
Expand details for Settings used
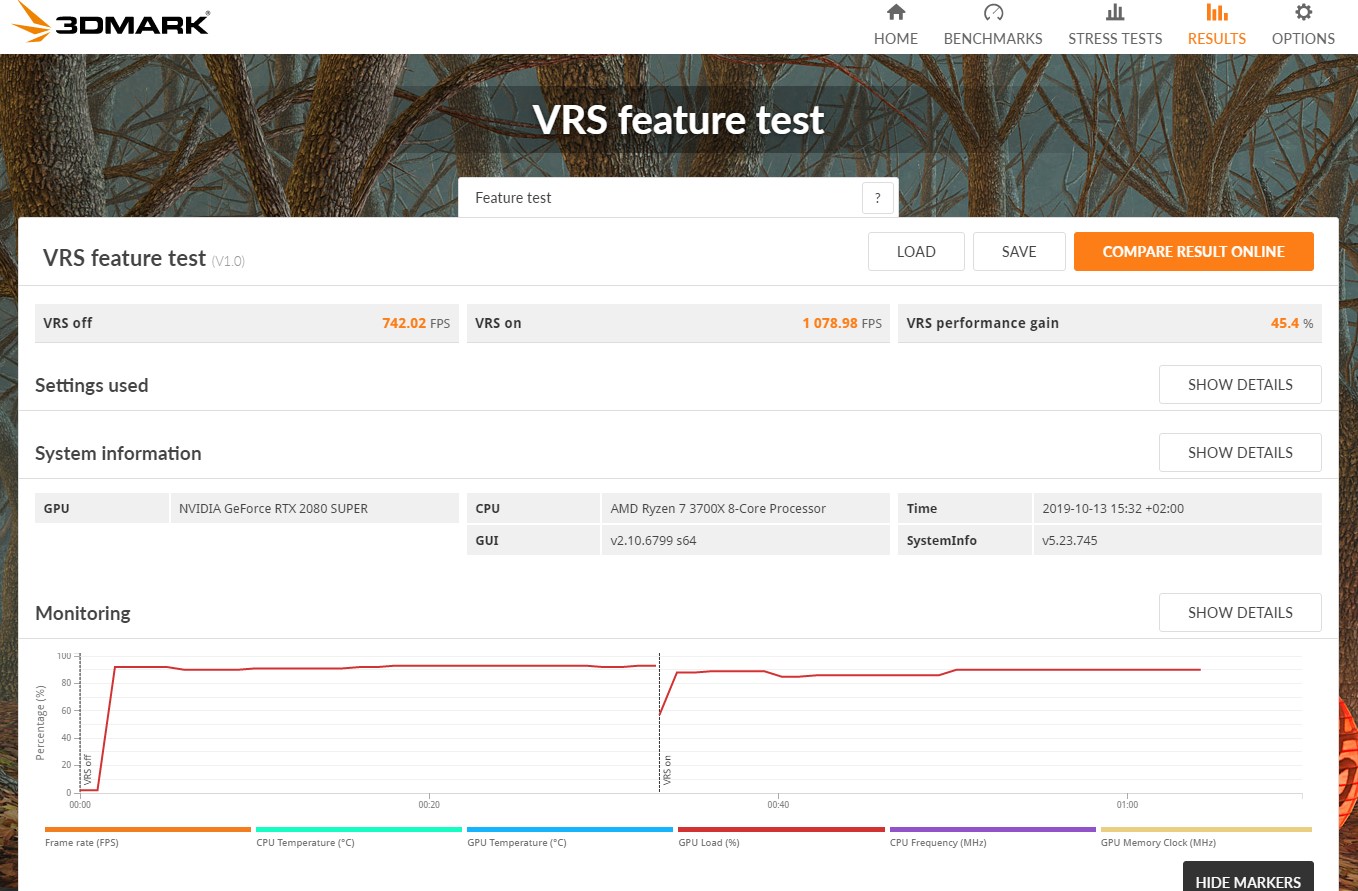pos(1239,385)
